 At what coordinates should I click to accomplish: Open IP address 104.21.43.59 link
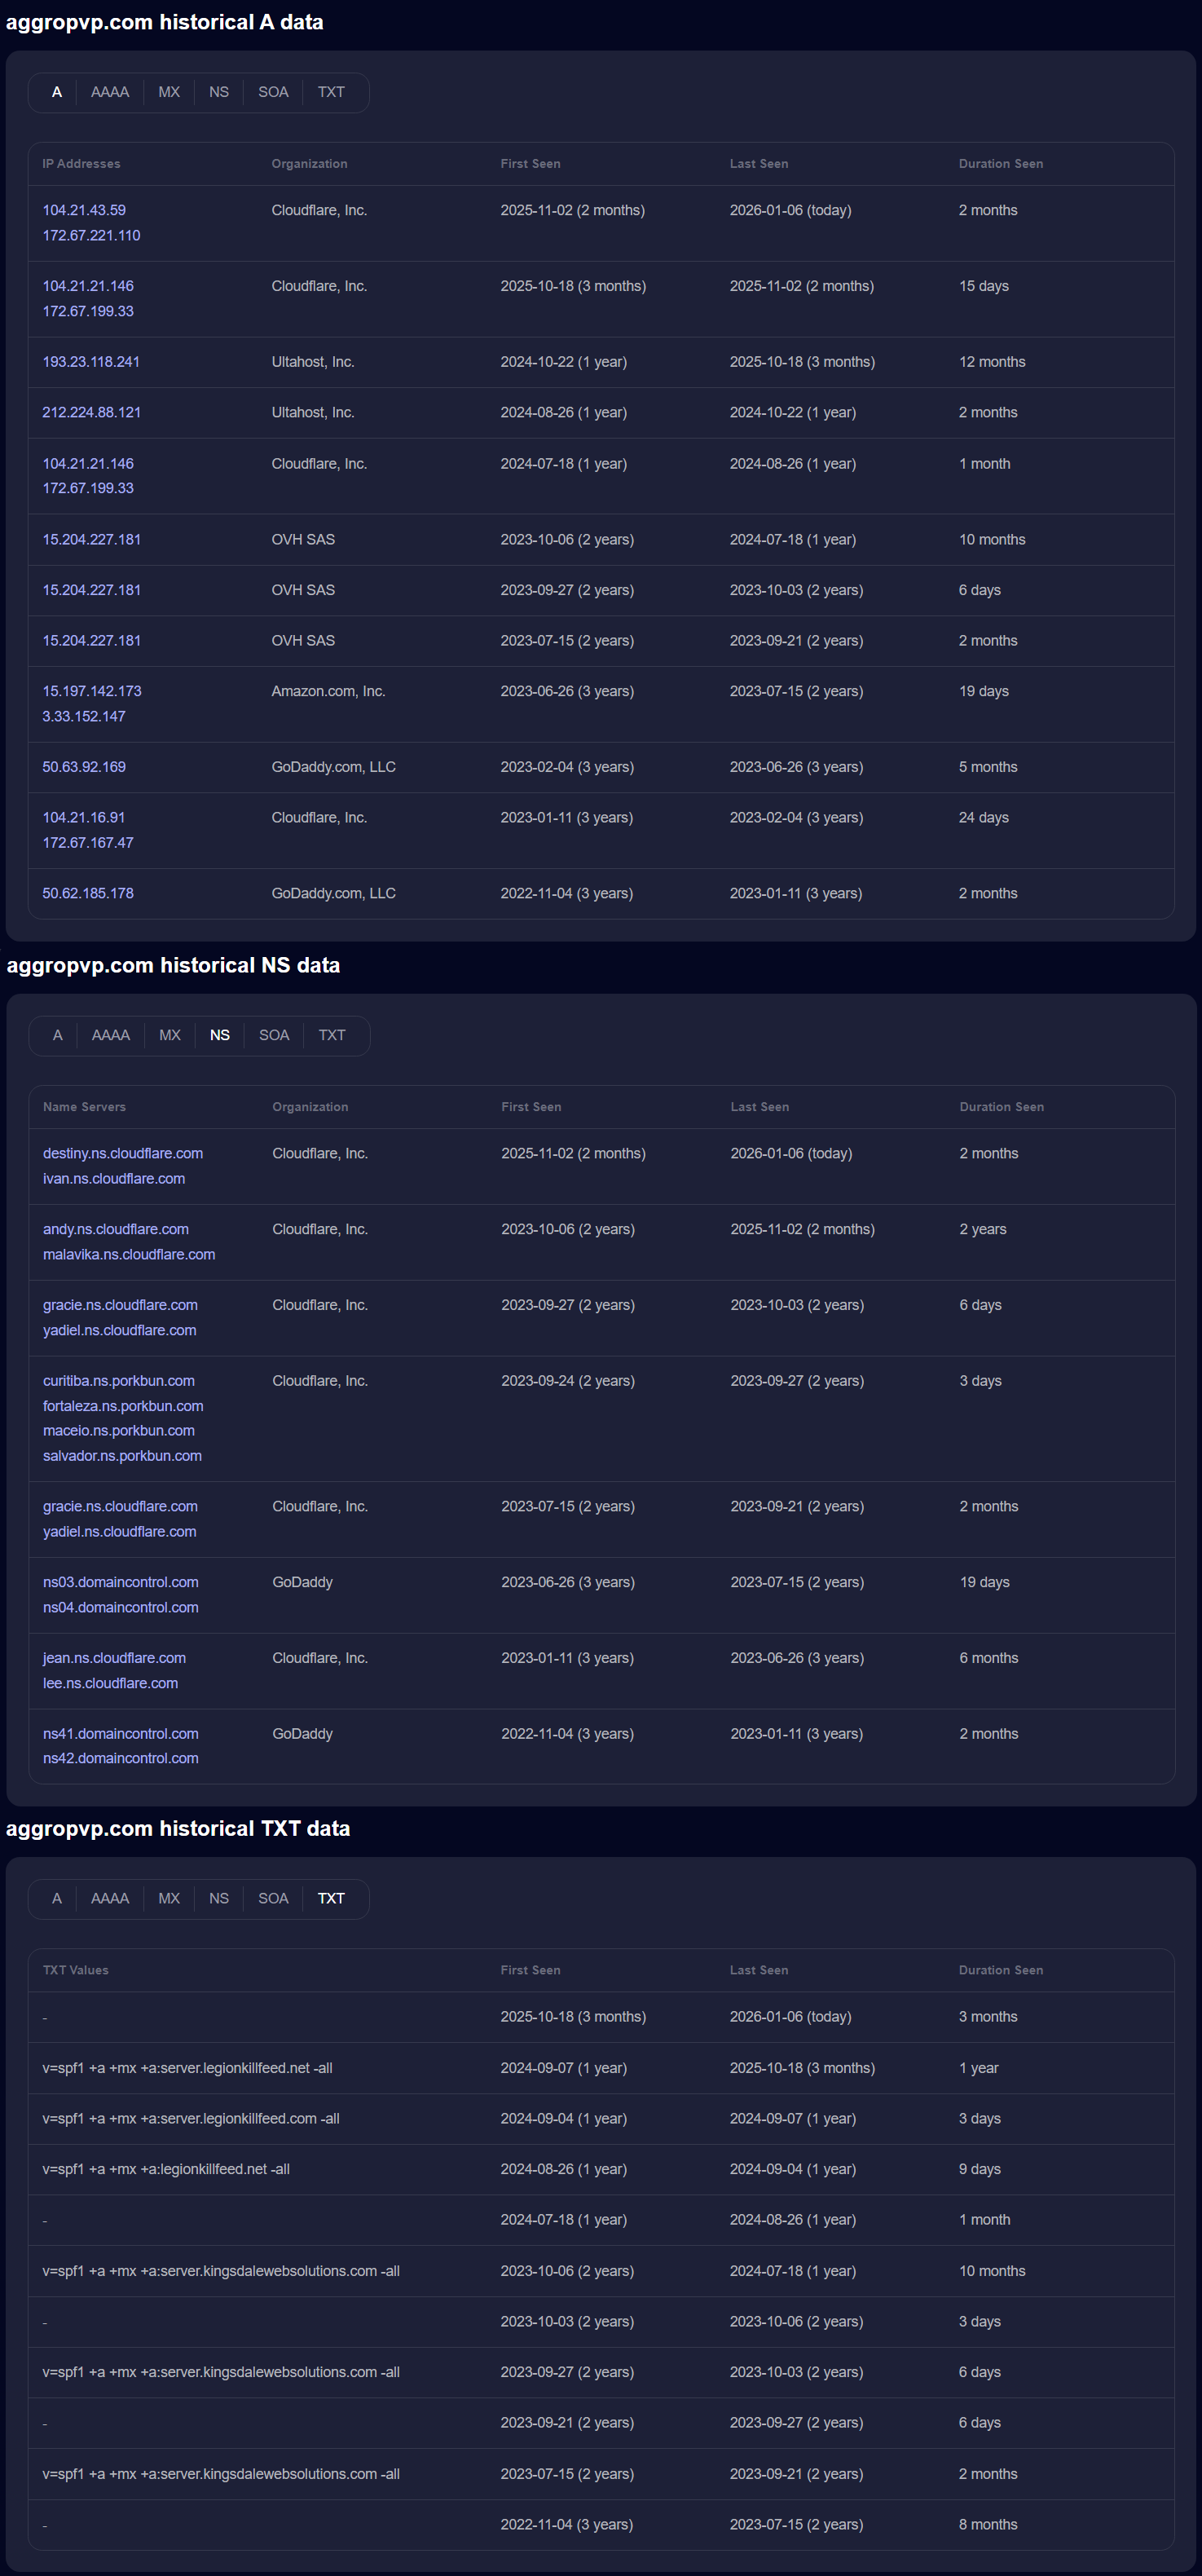[x=84, y=210]
